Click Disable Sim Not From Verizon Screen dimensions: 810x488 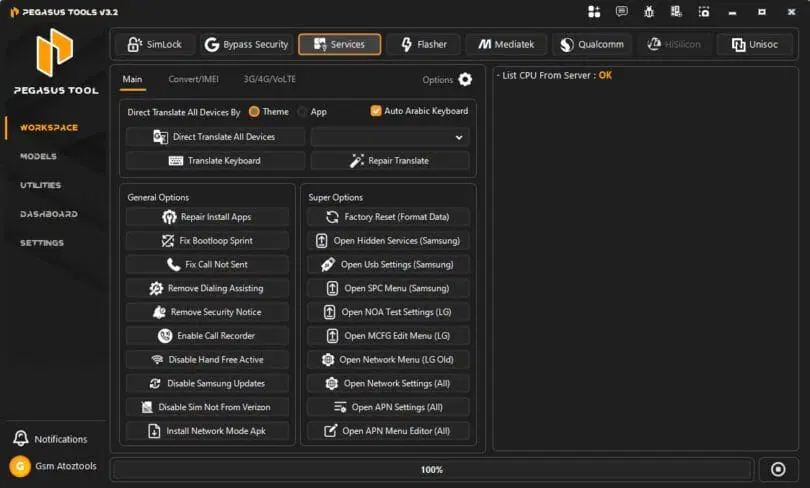(x=207, y=407)
